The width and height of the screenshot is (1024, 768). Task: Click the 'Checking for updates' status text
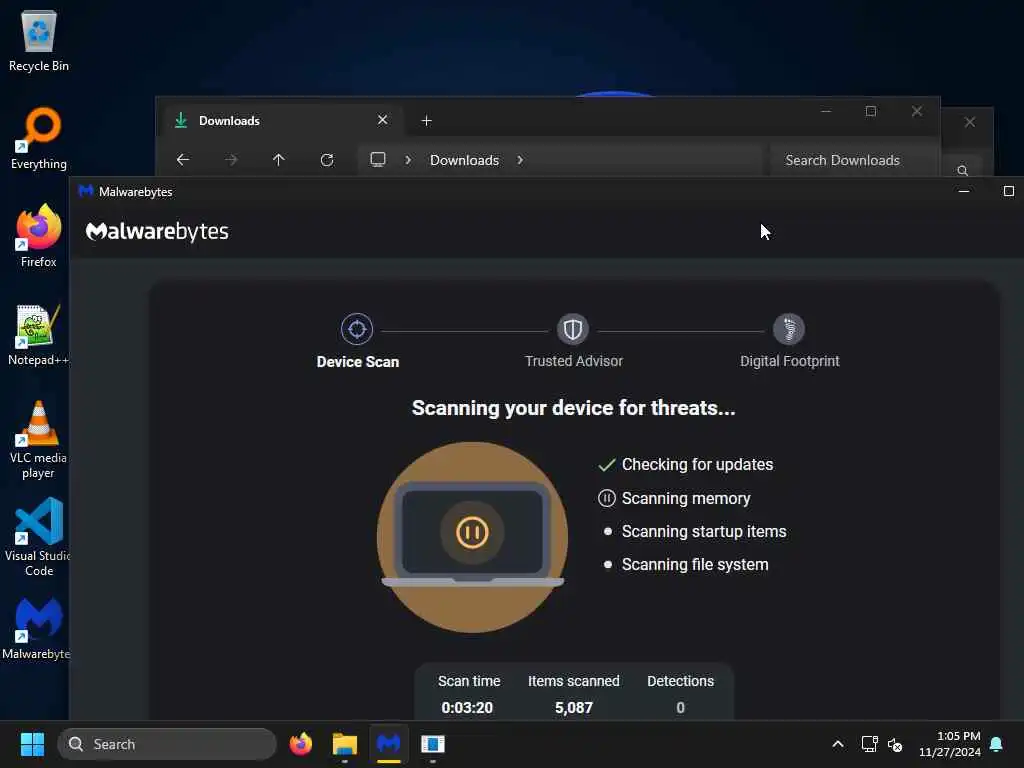(697, 464)
